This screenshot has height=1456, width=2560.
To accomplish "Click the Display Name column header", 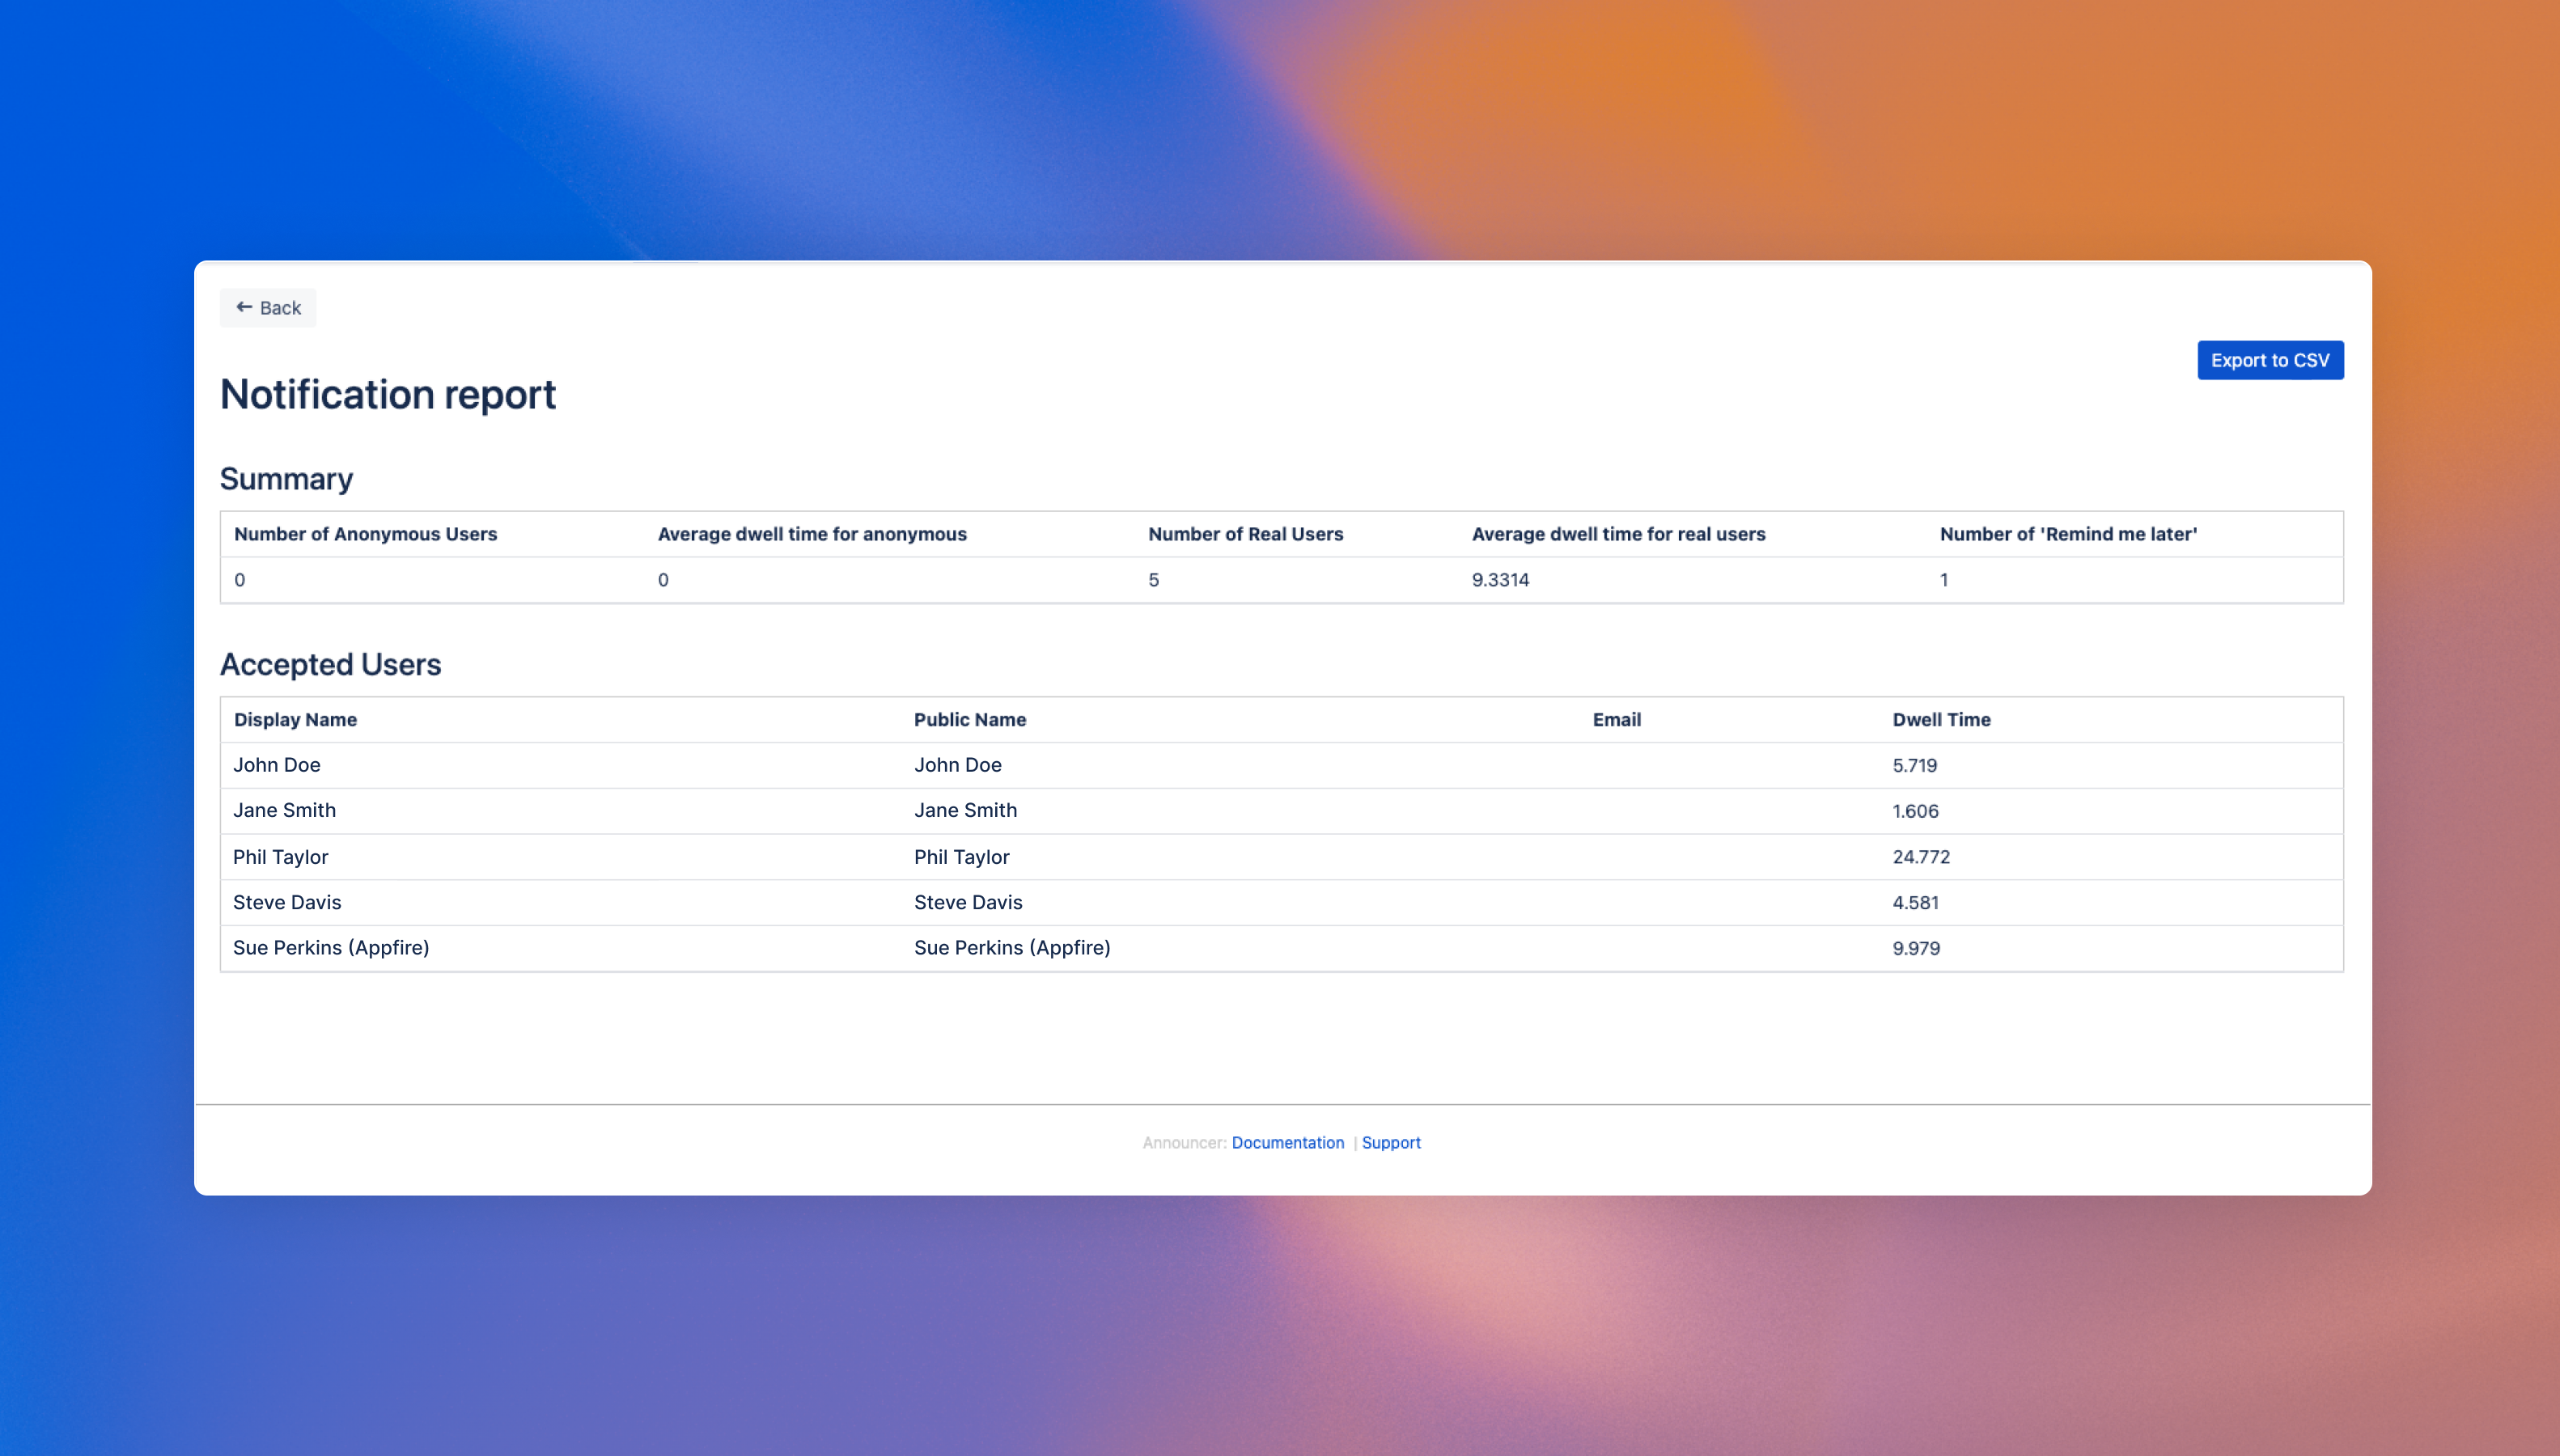I will (295, 719).
